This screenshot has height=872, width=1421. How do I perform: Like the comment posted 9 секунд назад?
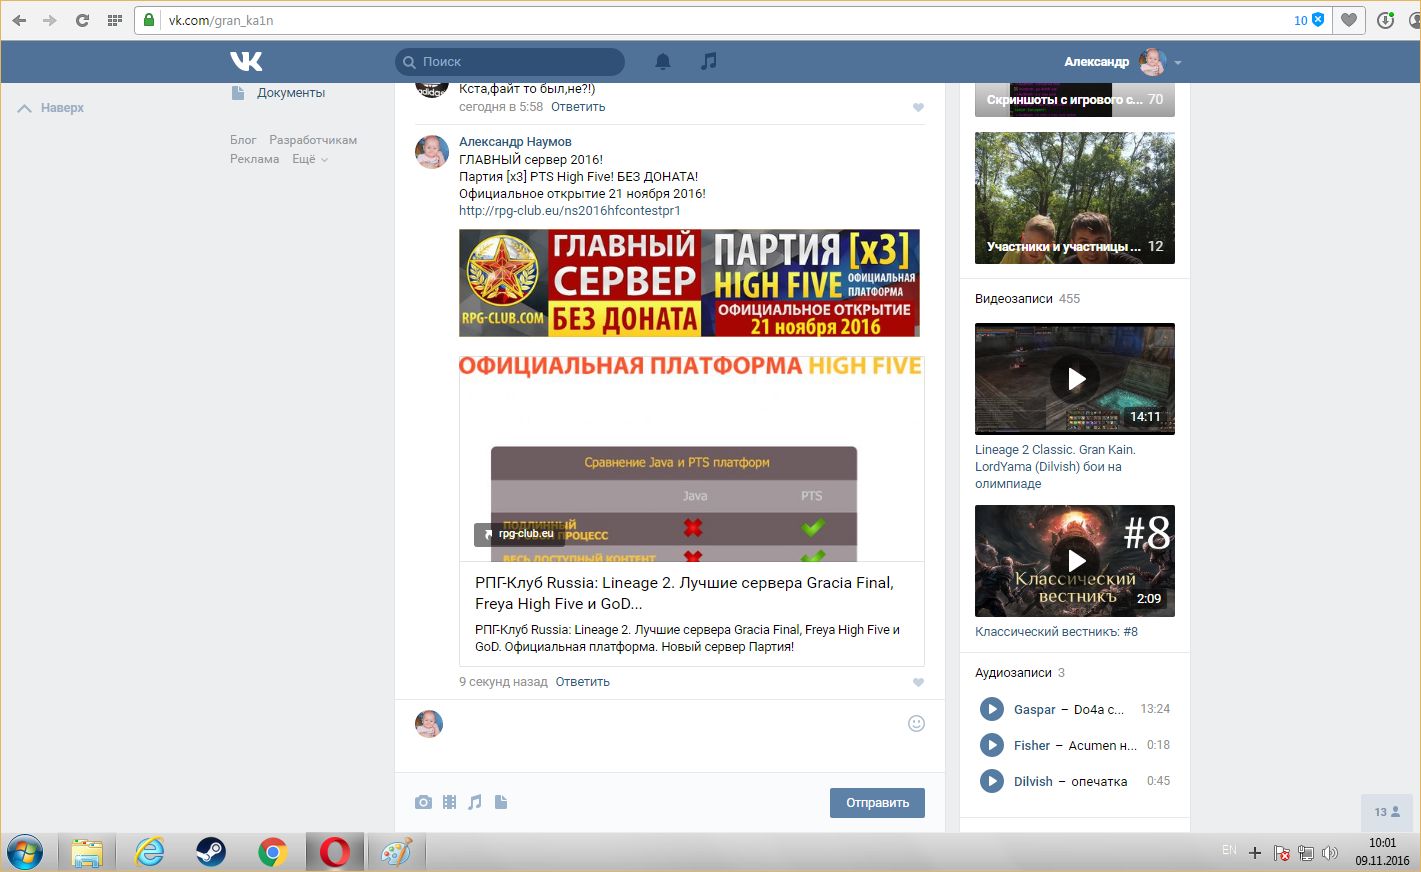coord(918,683)
